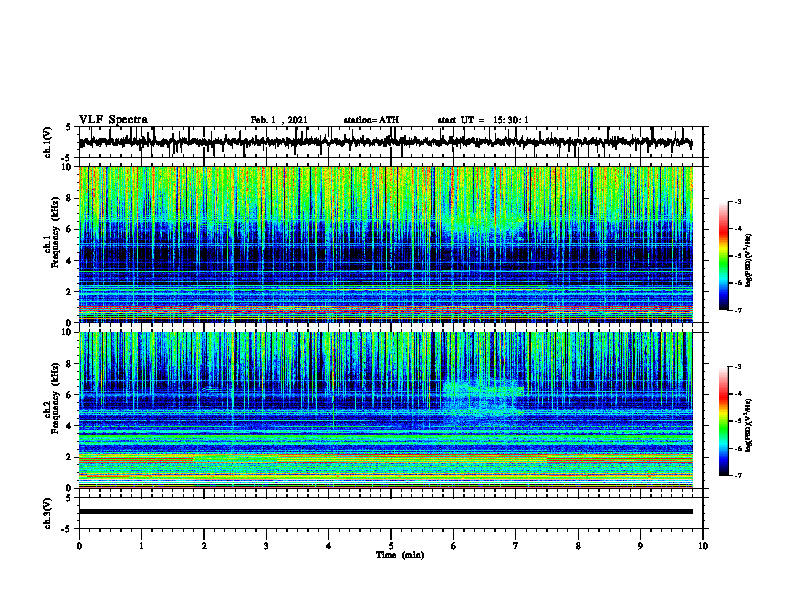Select the ch.1 color bar log(PSD) unit label

click(749, 261)
